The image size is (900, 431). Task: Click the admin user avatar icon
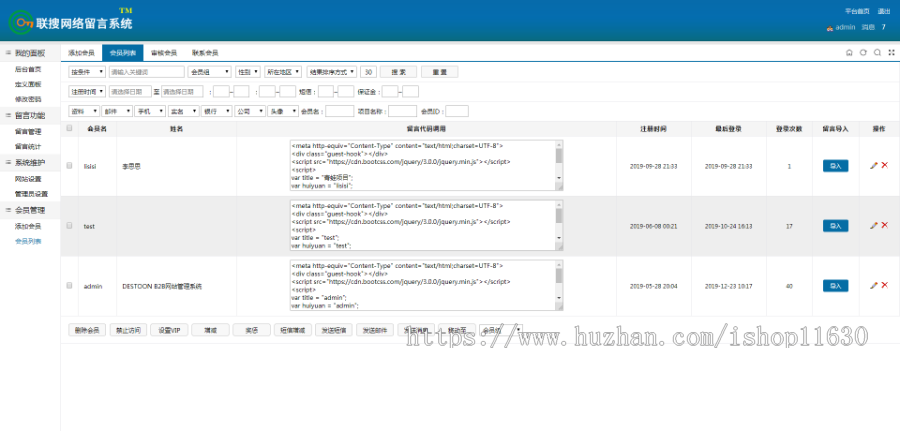[x=829, y=28]
